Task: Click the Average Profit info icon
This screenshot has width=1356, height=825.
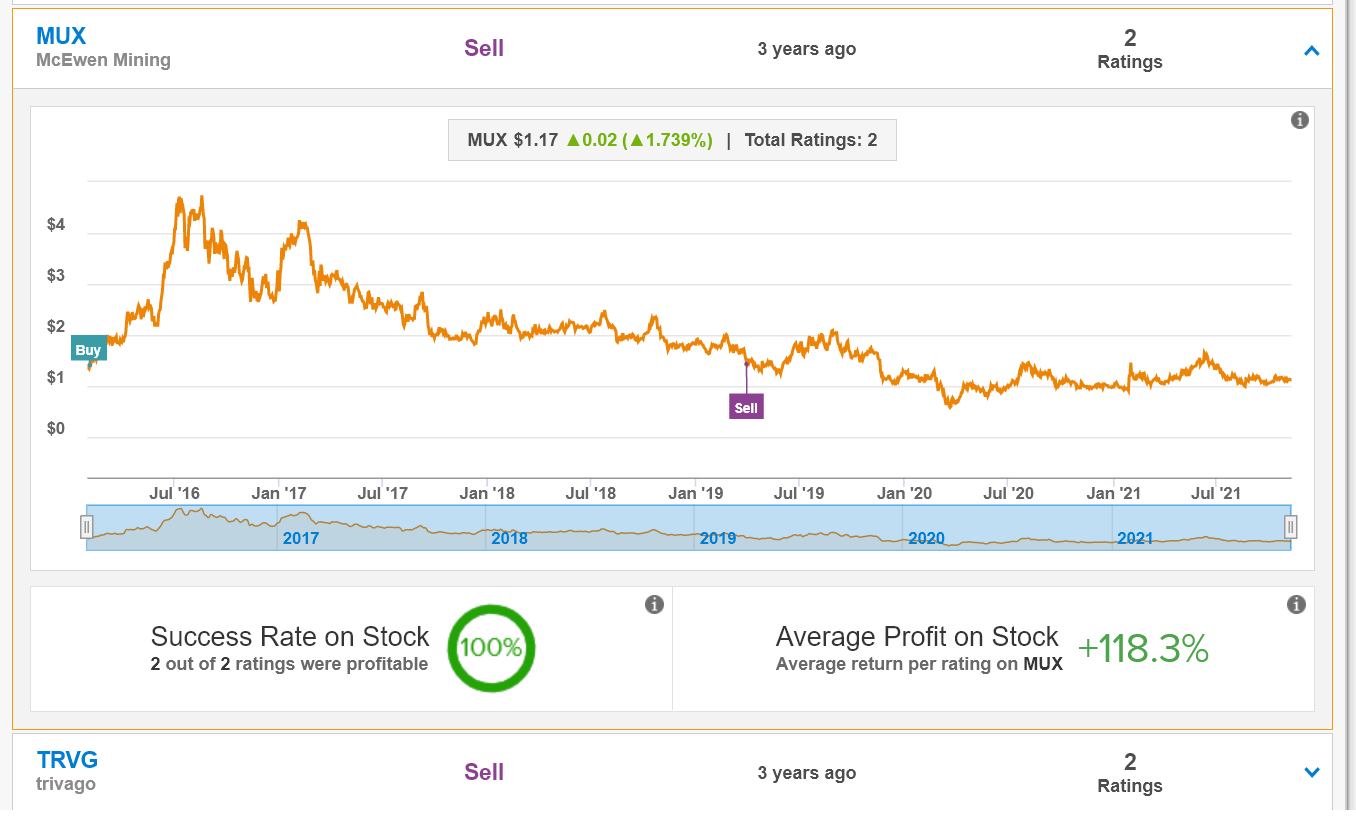Action: point(1296,605)
